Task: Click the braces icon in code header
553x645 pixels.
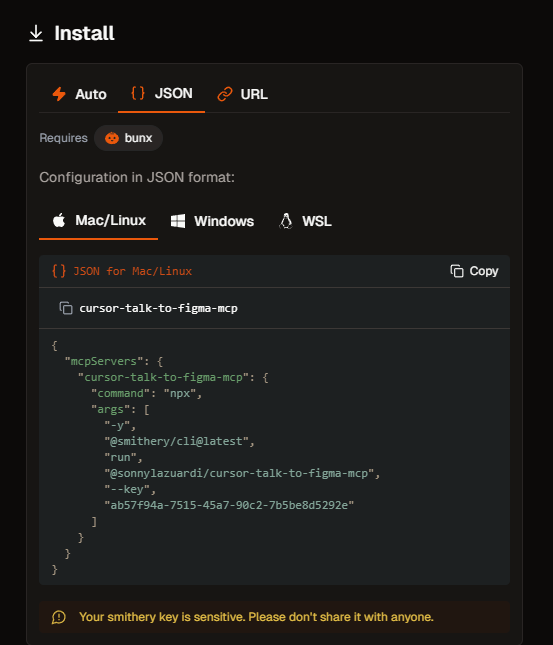Action: click(x=59, y=271)
